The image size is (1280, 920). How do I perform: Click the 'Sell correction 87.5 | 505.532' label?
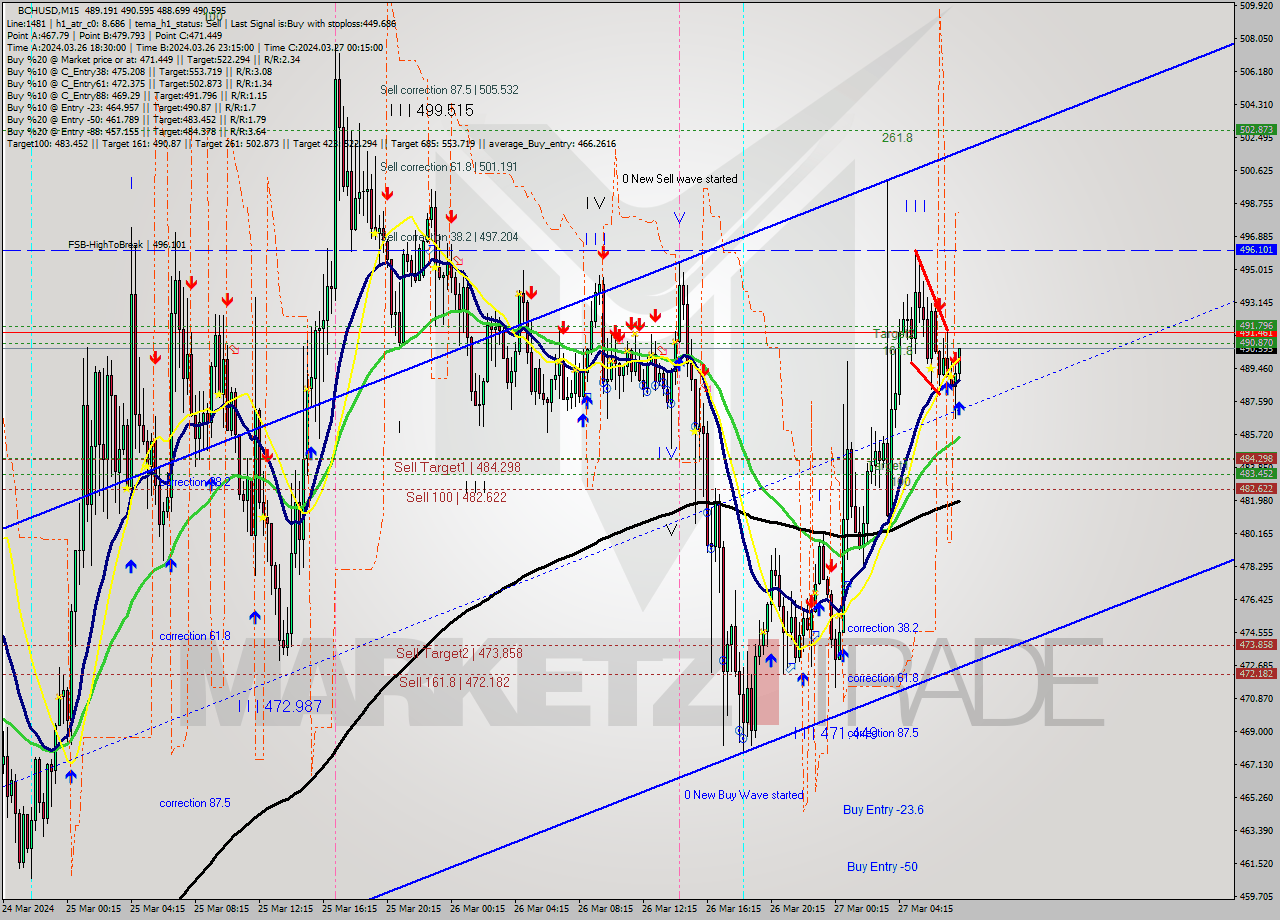click(x=449, y=90)
